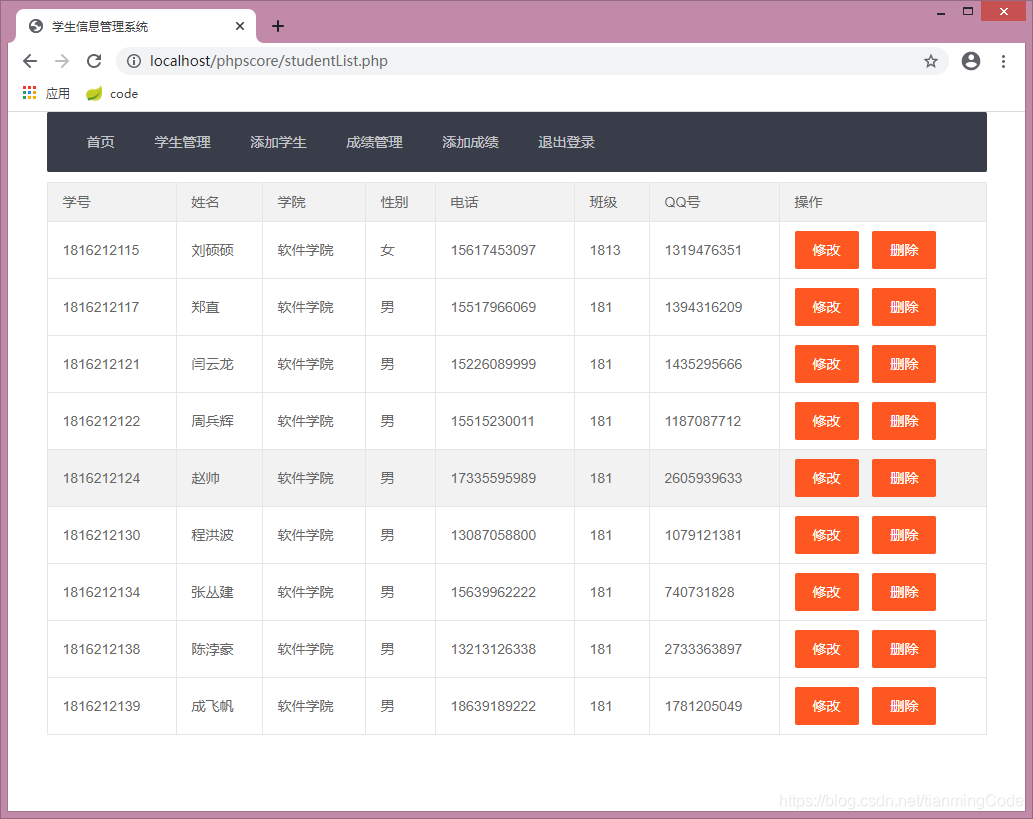
Task: Open the Chrome three-dot menu
Action: 1004,61
